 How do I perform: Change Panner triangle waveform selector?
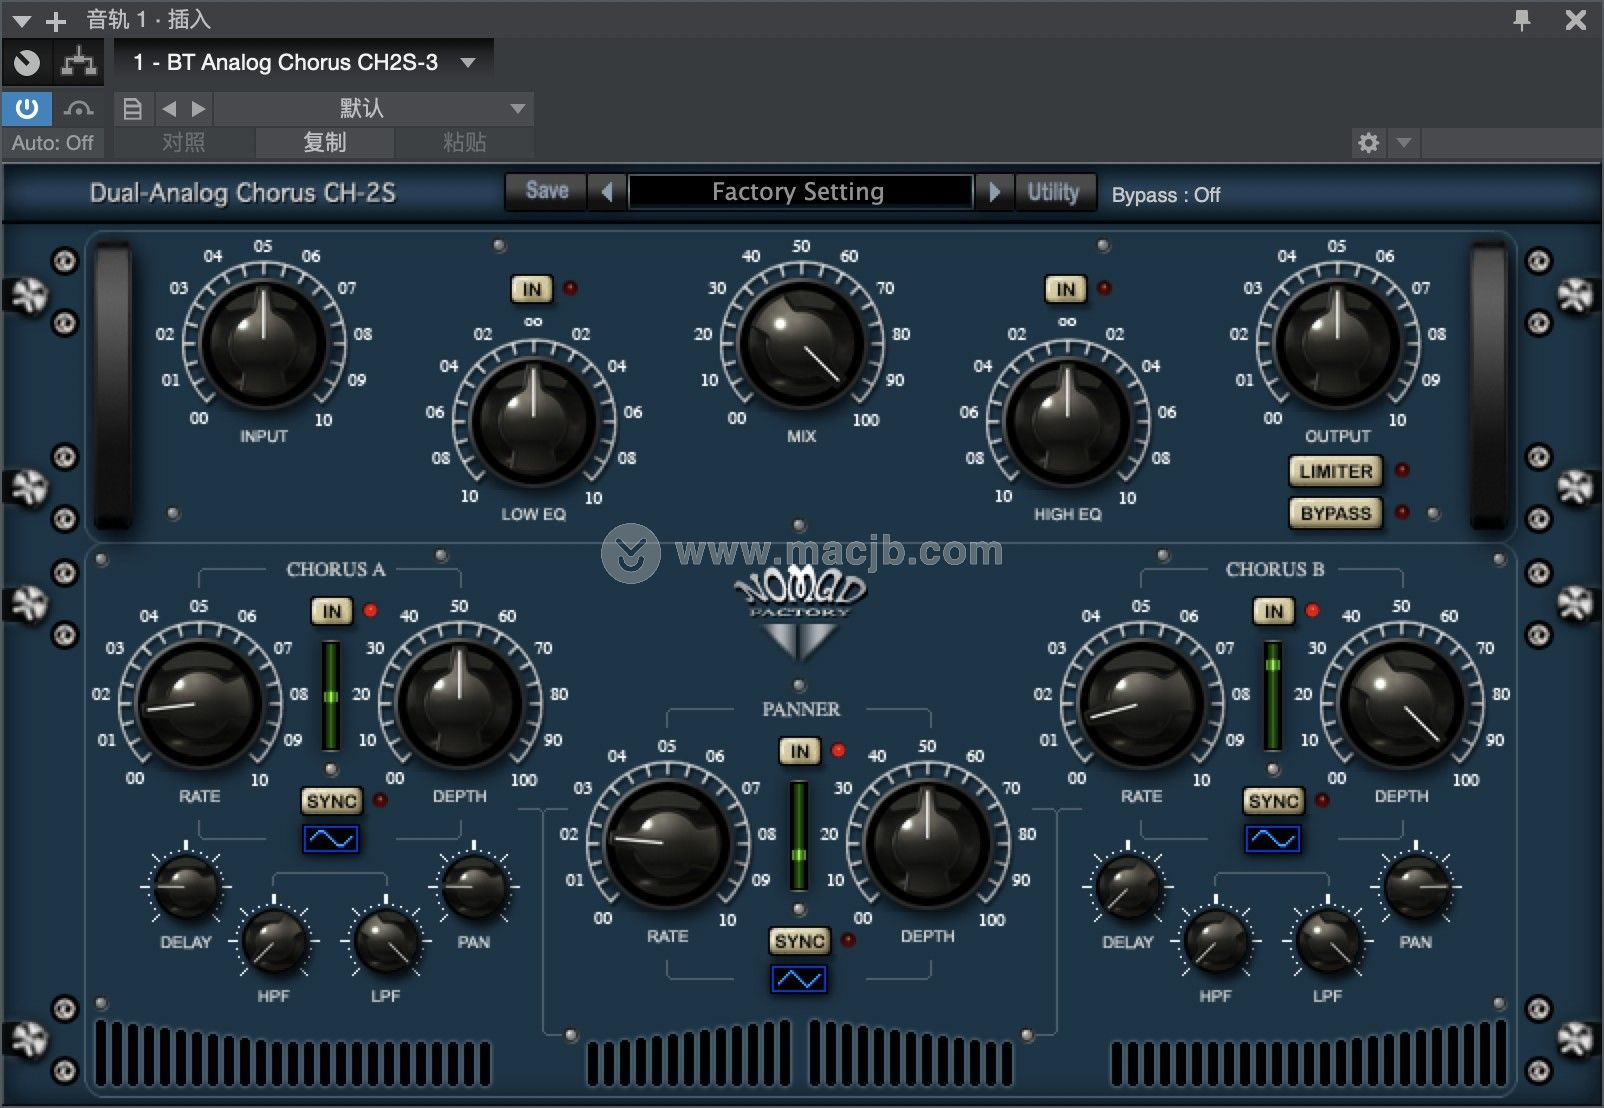point(799,979)
